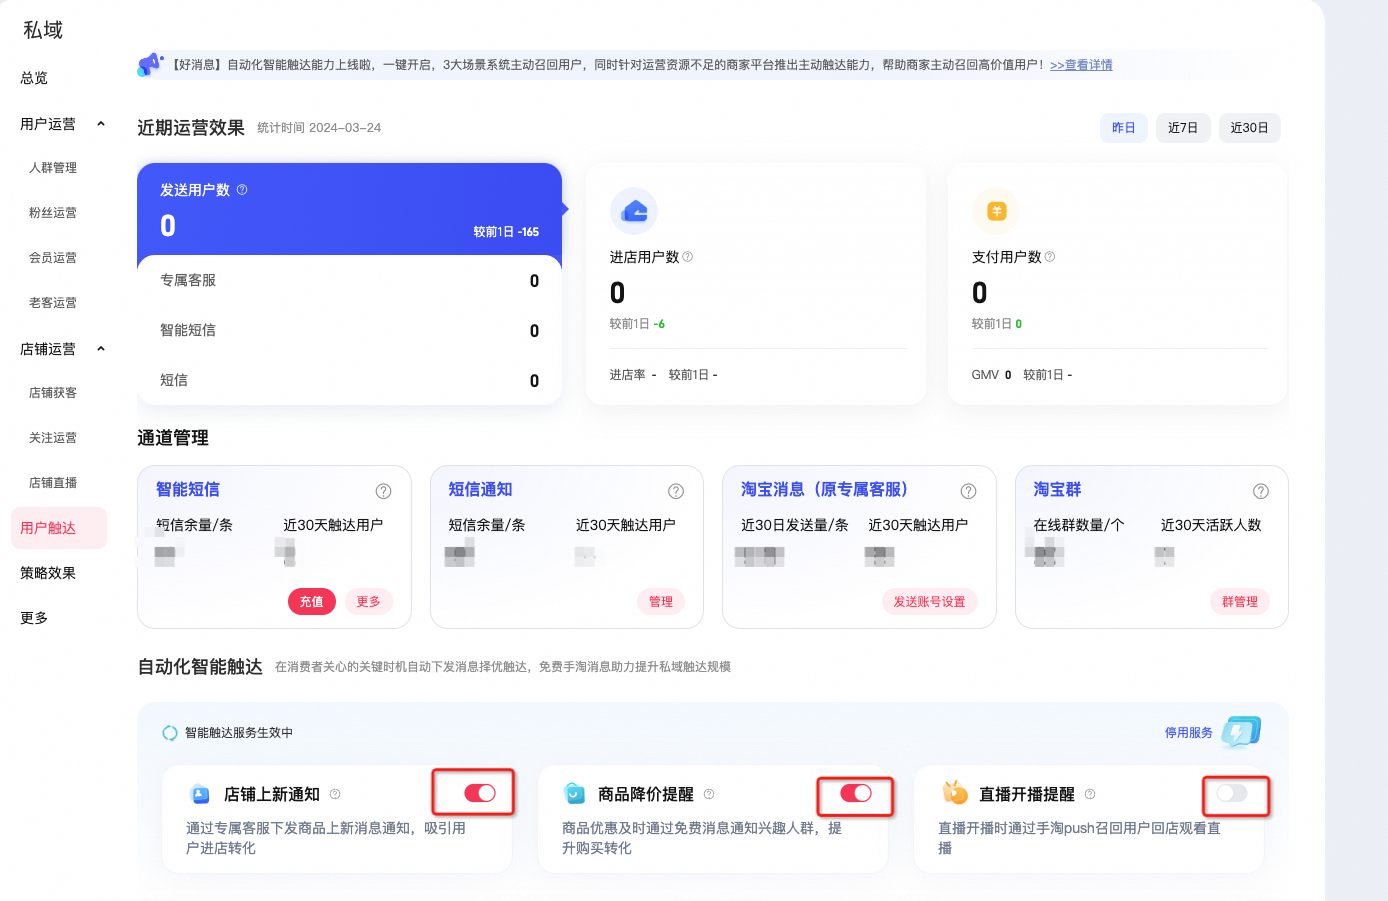
Task: Click the 专属客服 row
Action: coord(349,281)
